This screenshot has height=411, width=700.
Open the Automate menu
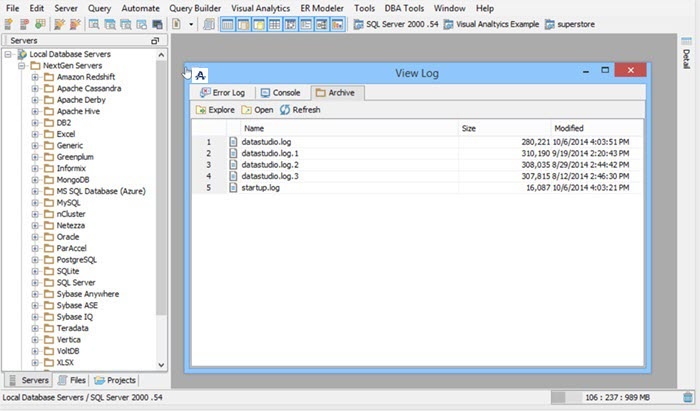(x=141, y=8)
